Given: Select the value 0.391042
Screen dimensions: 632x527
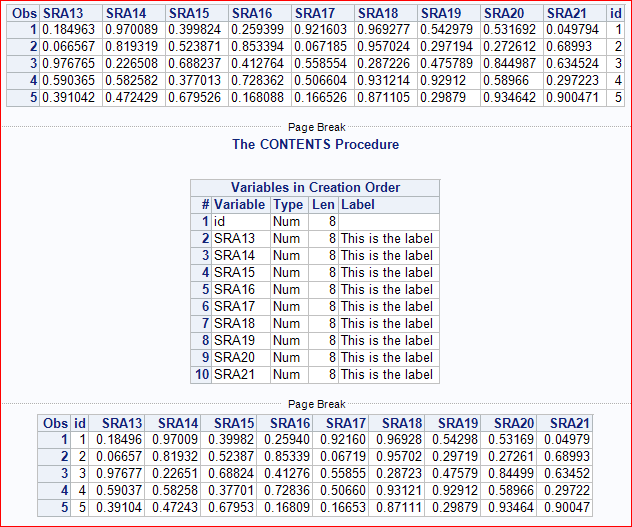Looking at the screenshot, I should click(69, 98).
